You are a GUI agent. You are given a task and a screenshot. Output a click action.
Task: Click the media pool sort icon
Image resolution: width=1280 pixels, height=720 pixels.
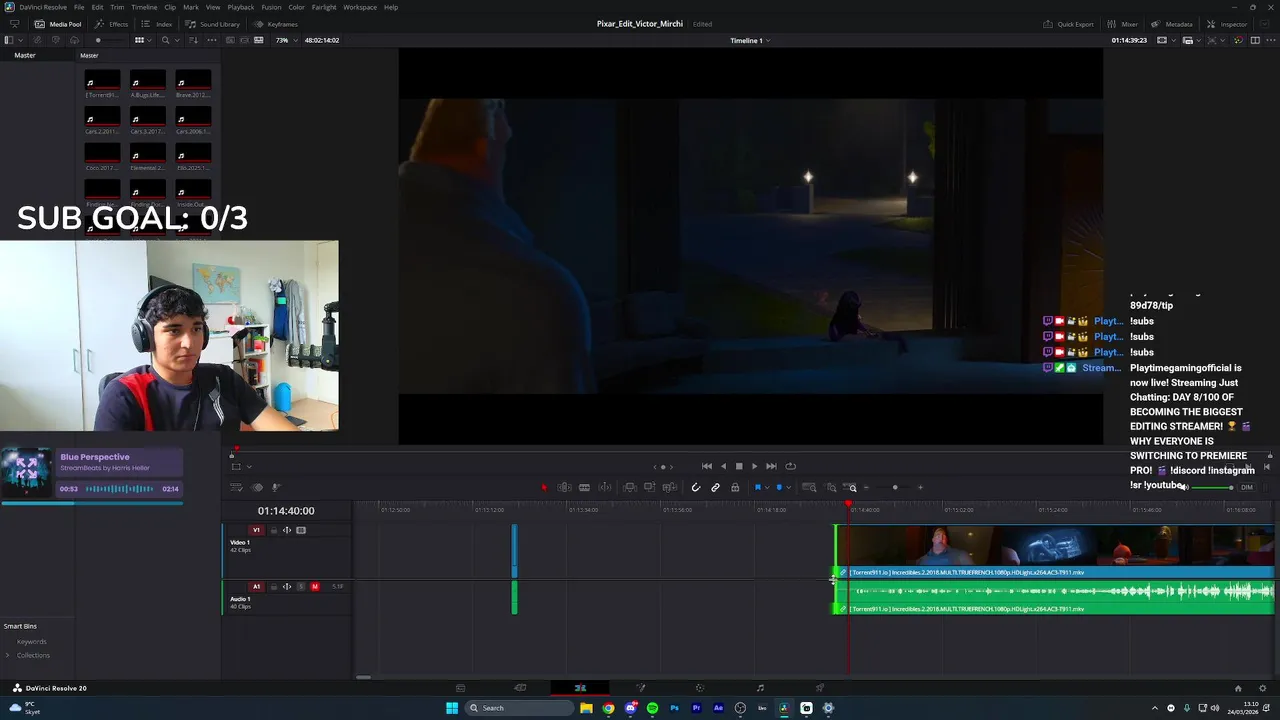click(x=195, y=40)
